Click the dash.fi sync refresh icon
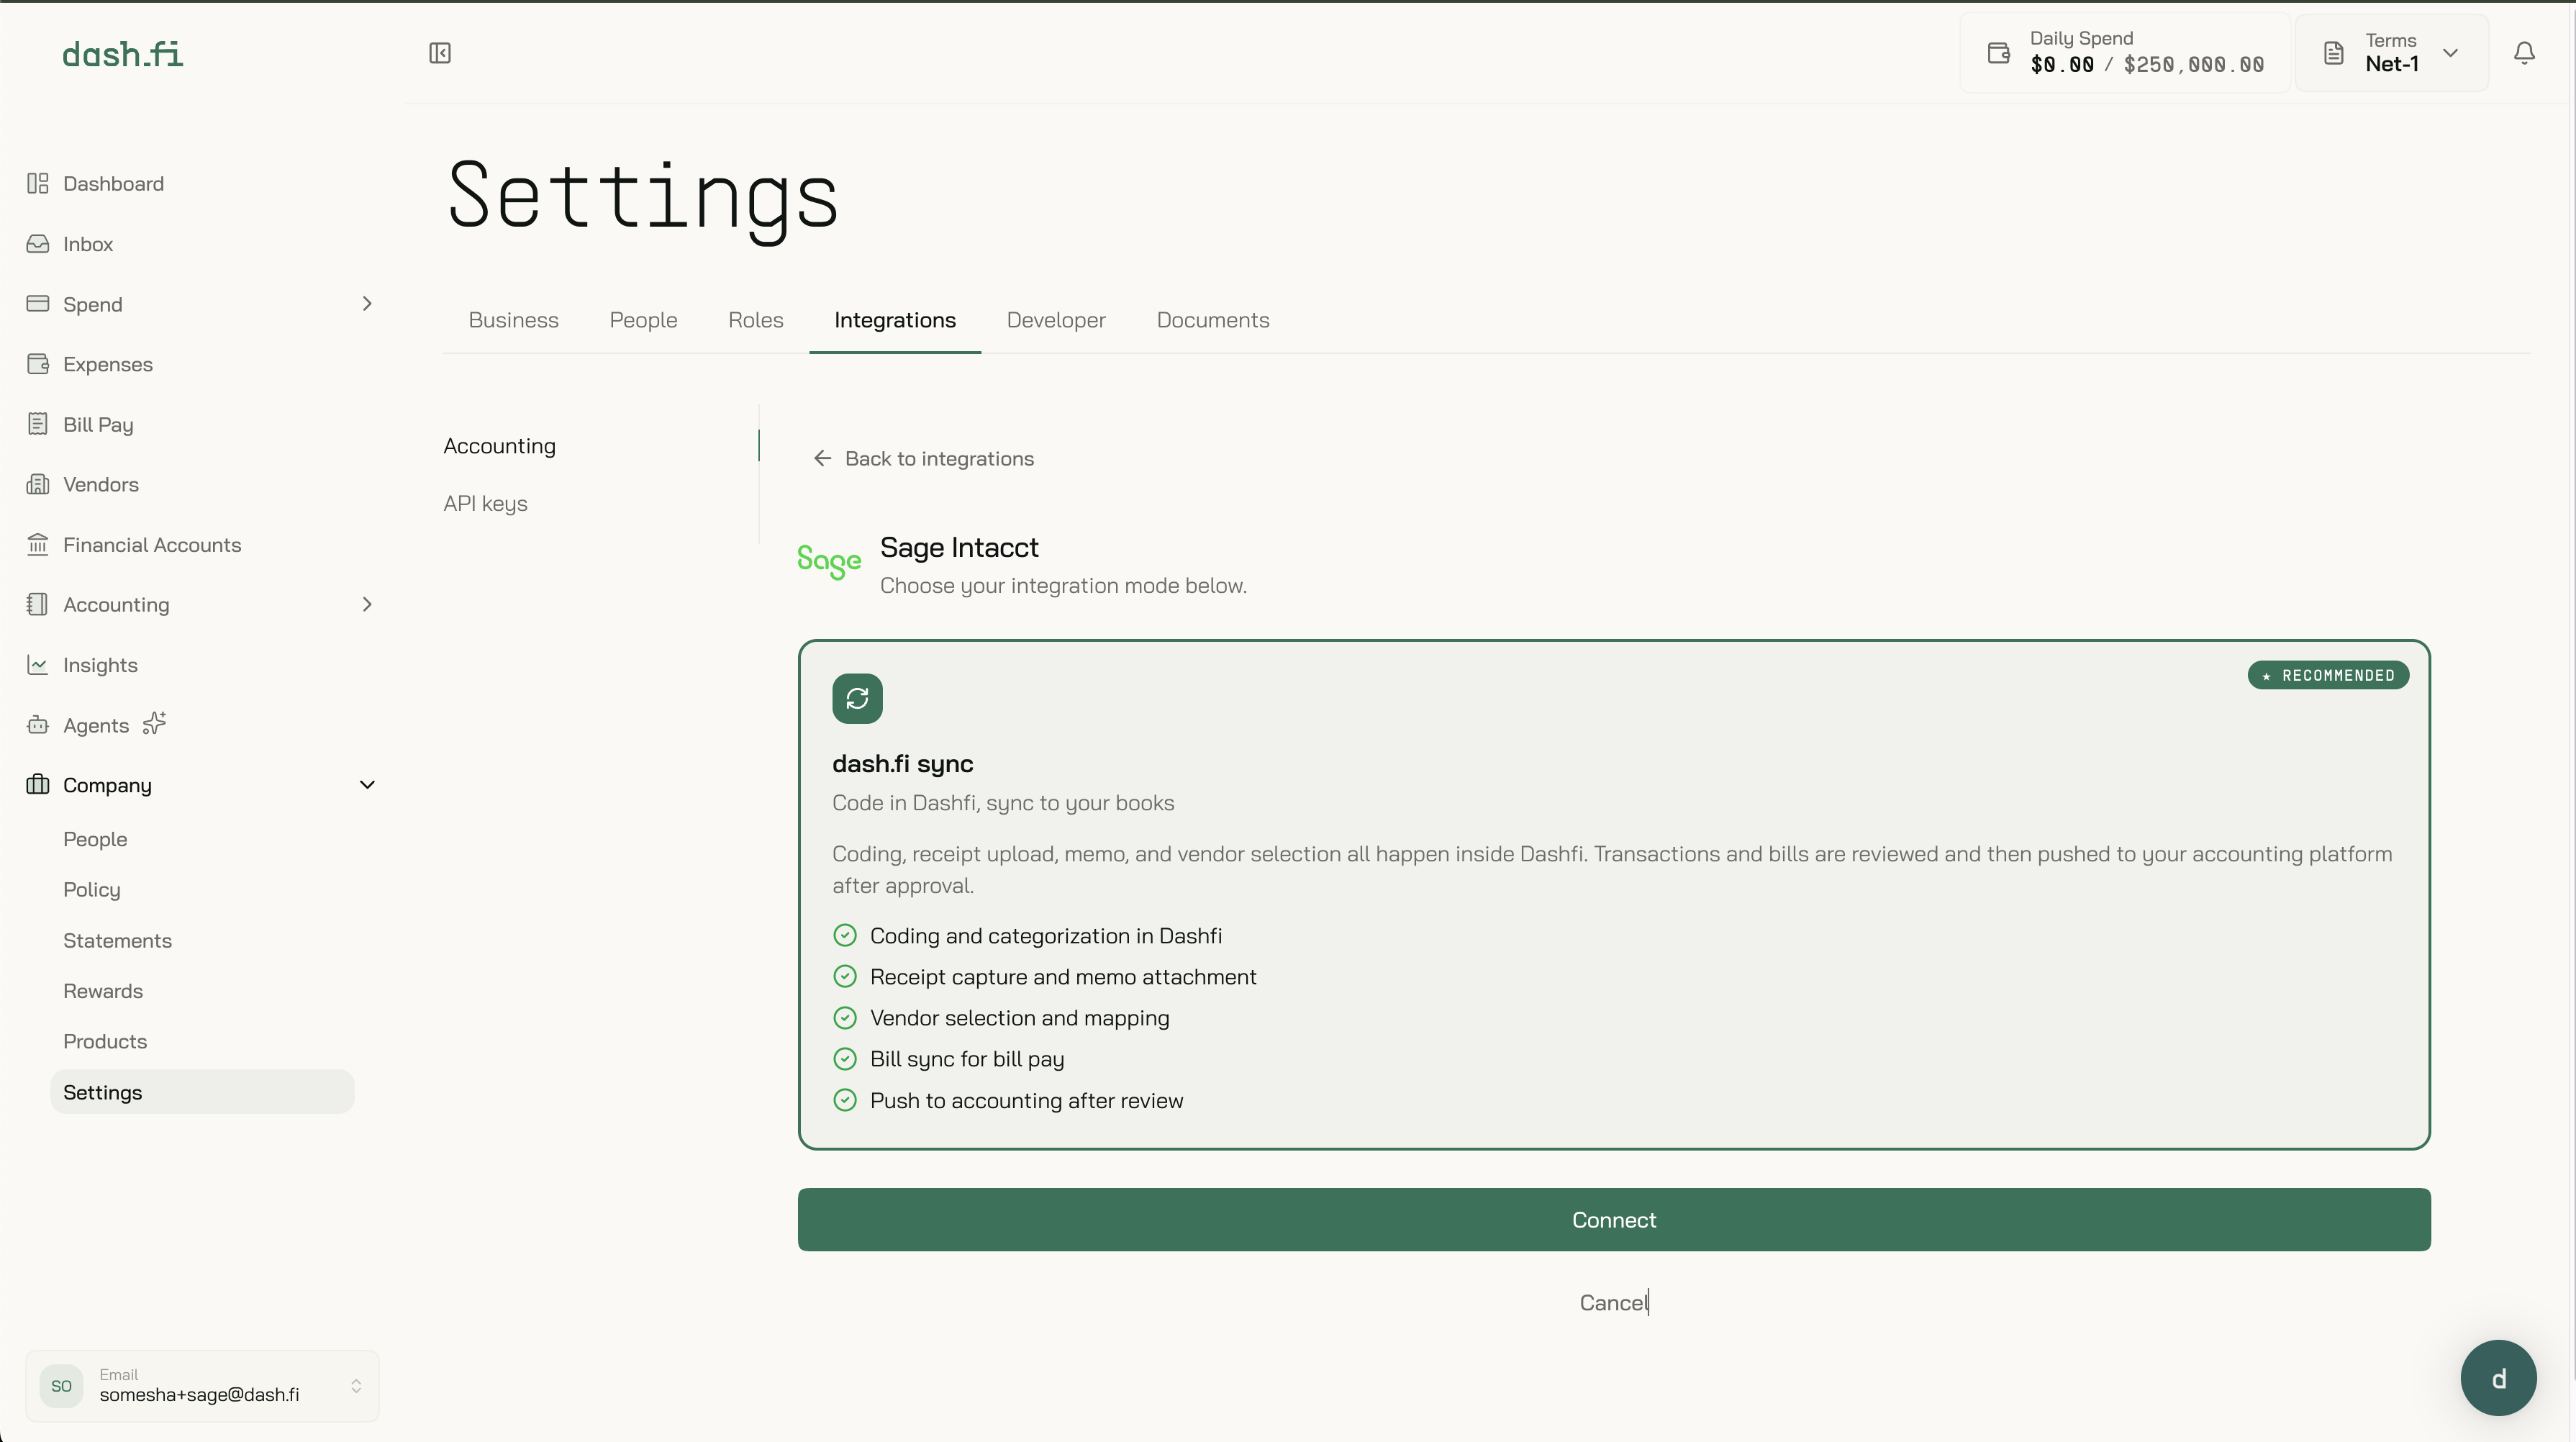2576x1442 pixels. [857, 698]
